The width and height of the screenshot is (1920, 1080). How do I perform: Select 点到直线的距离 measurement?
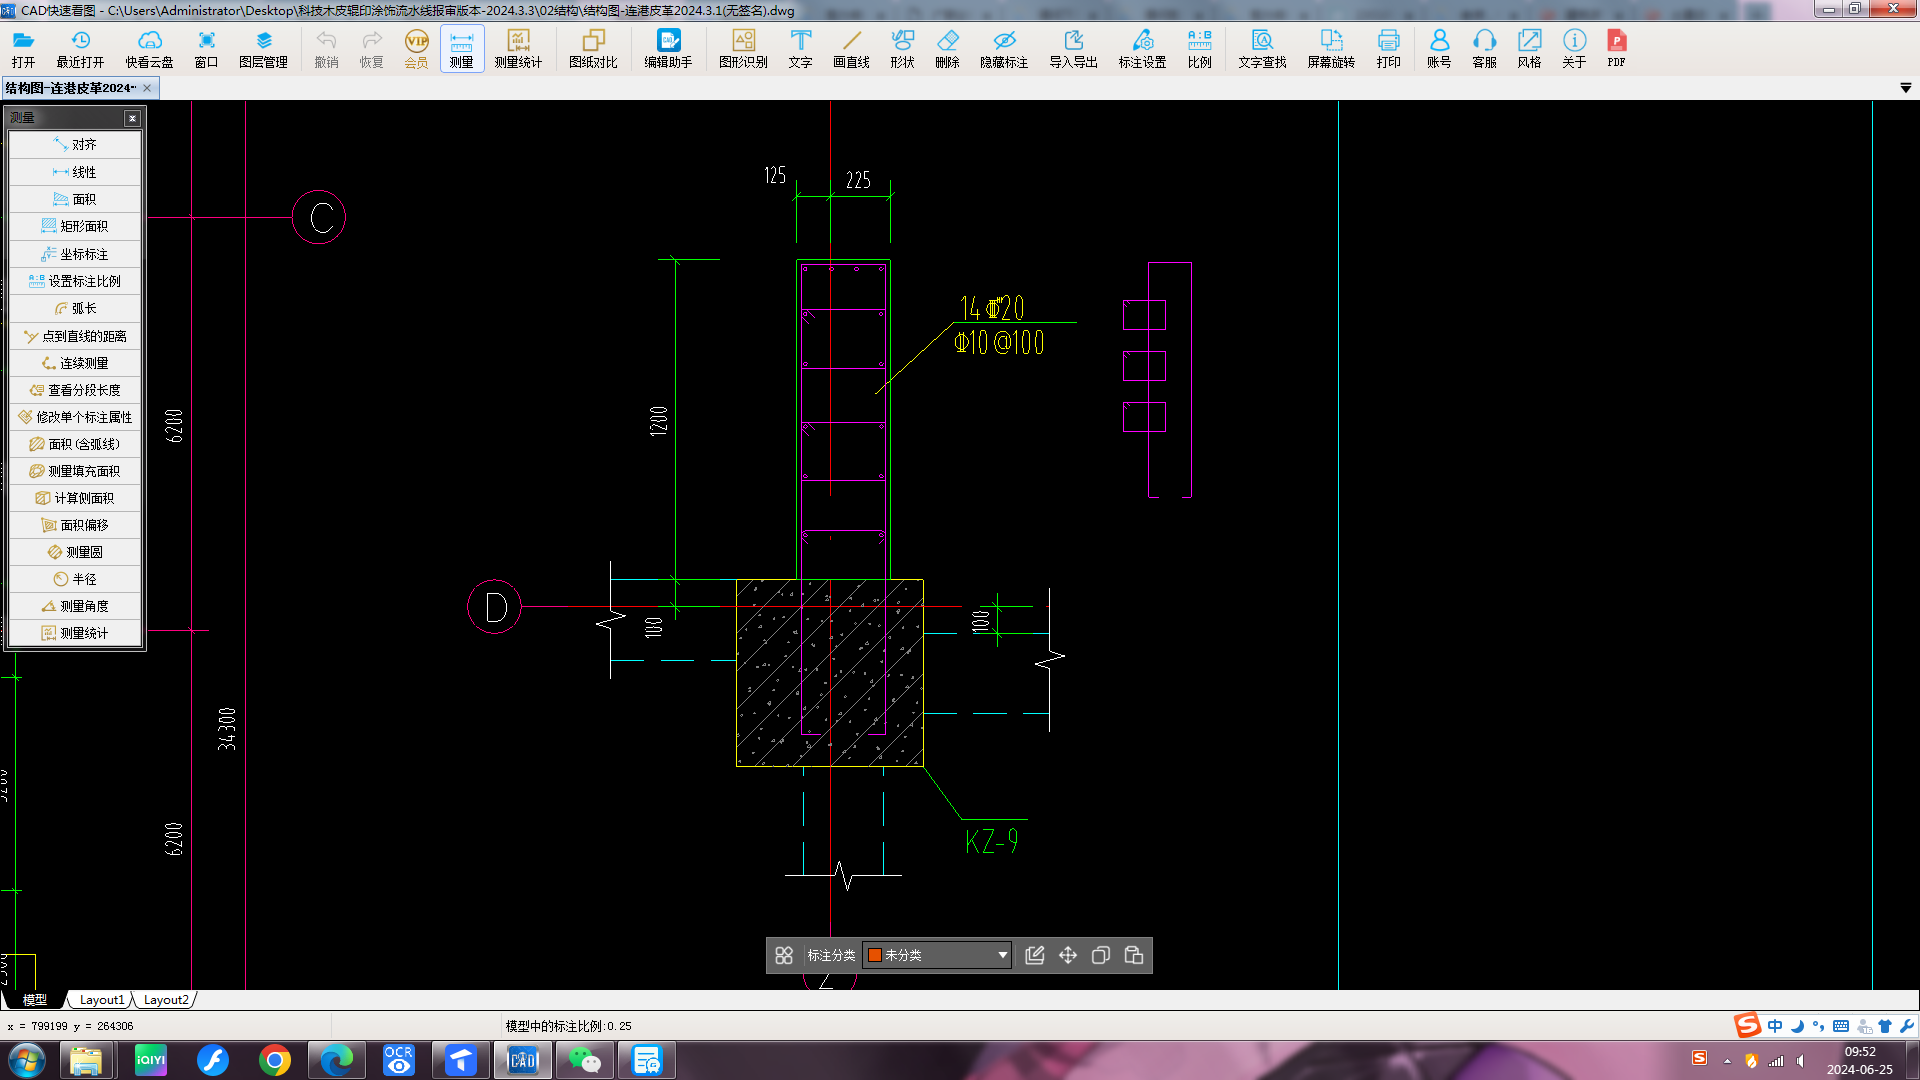75,336
